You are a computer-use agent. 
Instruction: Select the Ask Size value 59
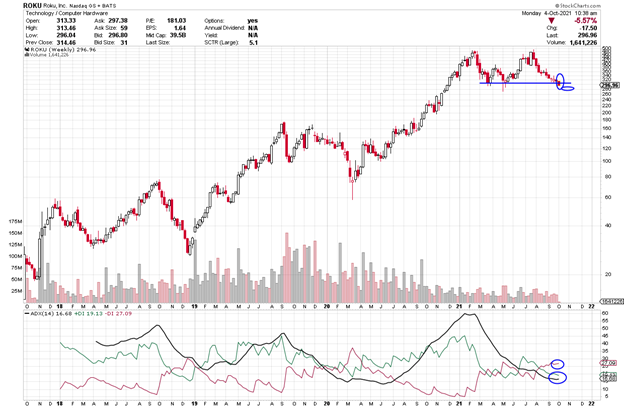[124, 28]
